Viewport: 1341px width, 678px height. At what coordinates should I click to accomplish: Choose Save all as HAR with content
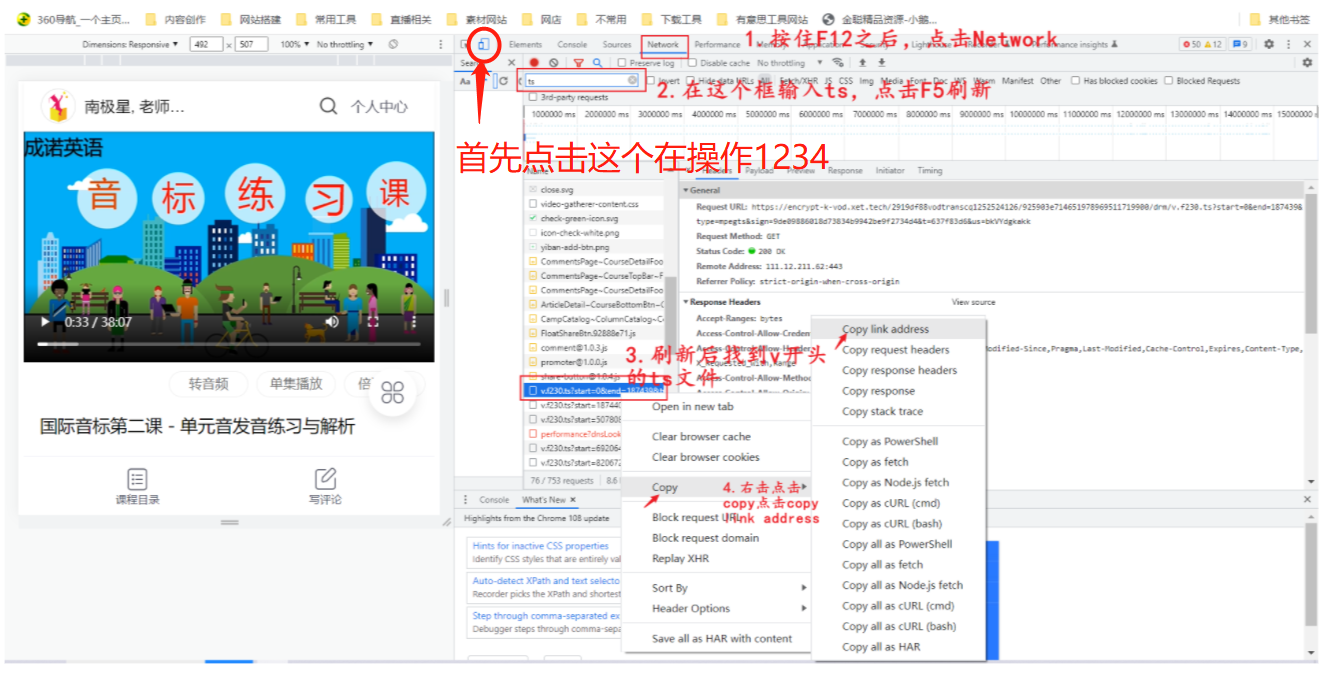(722, 638)
